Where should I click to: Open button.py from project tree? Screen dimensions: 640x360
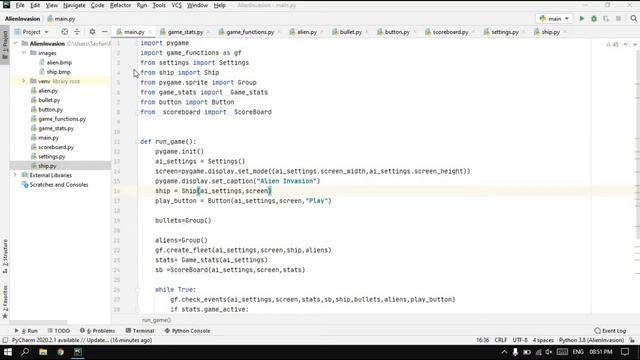click(51, 109)
